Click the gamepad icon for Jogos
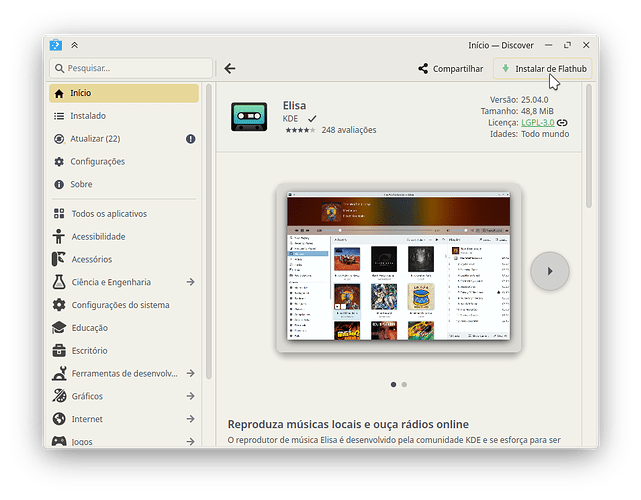 point(59,441)
